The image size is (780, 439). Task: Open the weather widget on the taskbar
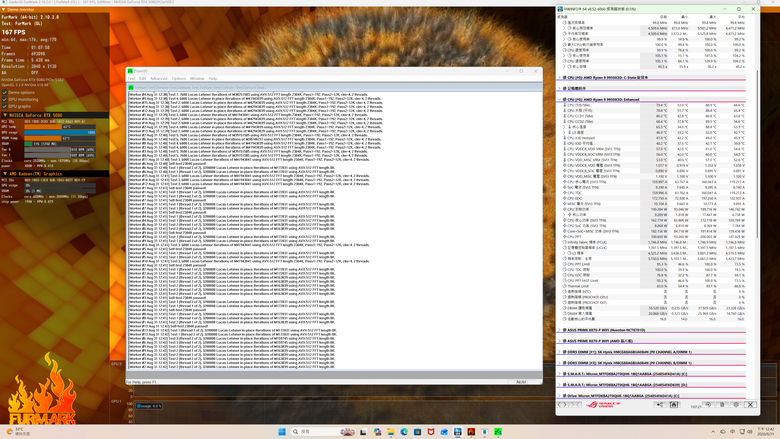click(x=18, y=432)
